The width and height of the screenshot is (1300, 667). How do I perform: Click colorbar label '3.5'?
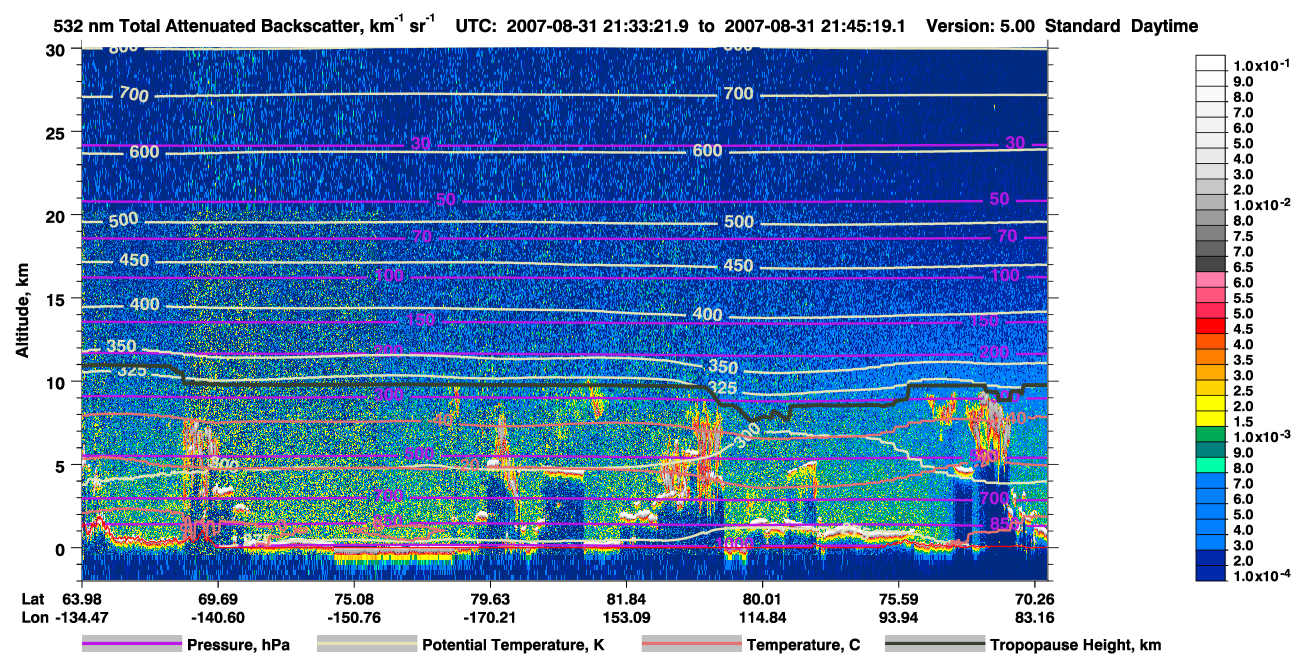pyautogui.click(x=1243, y=359)
